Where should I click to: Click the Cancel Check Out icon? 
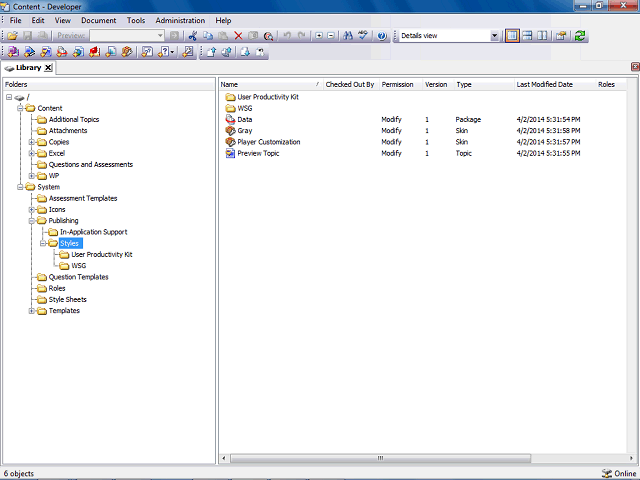tap(260, 52)
